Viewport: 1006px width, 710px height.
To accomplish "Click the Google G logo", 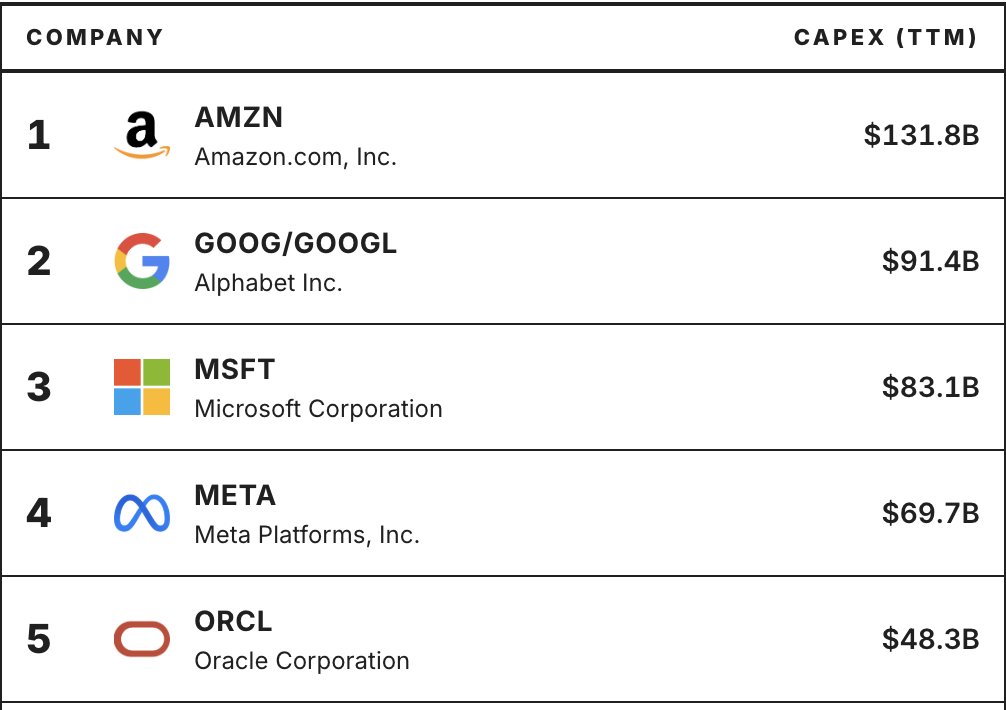I will pos(142,261).
